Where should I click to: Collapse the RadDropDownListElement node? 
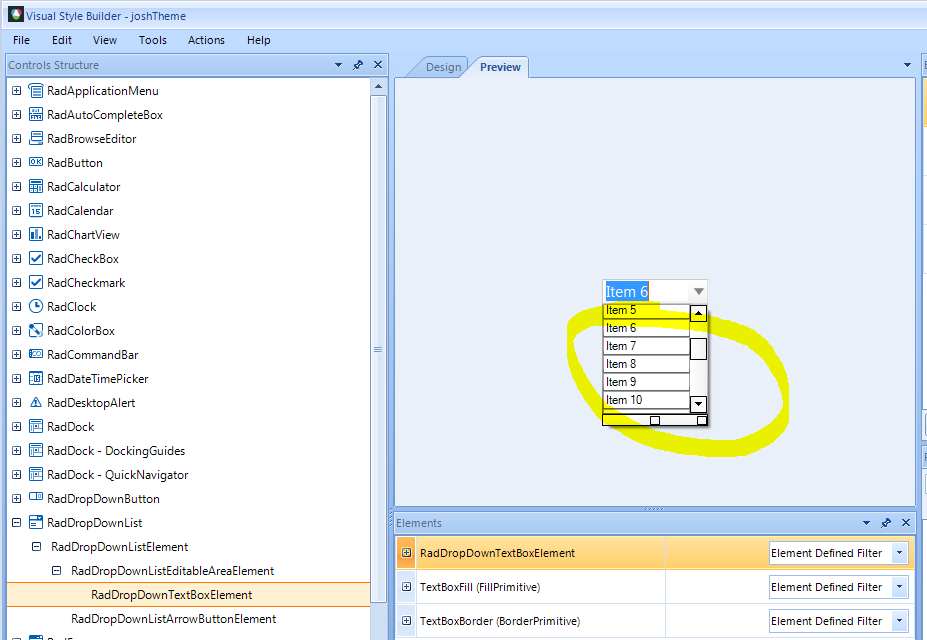36,547
